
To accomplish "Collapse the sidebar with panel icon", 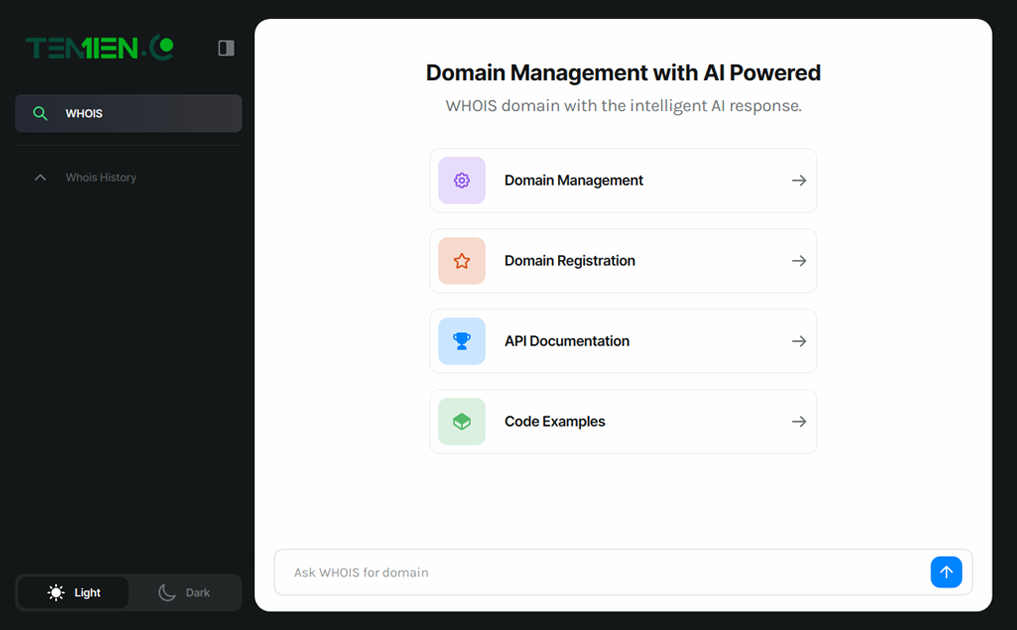I will [x=226, y=48].
